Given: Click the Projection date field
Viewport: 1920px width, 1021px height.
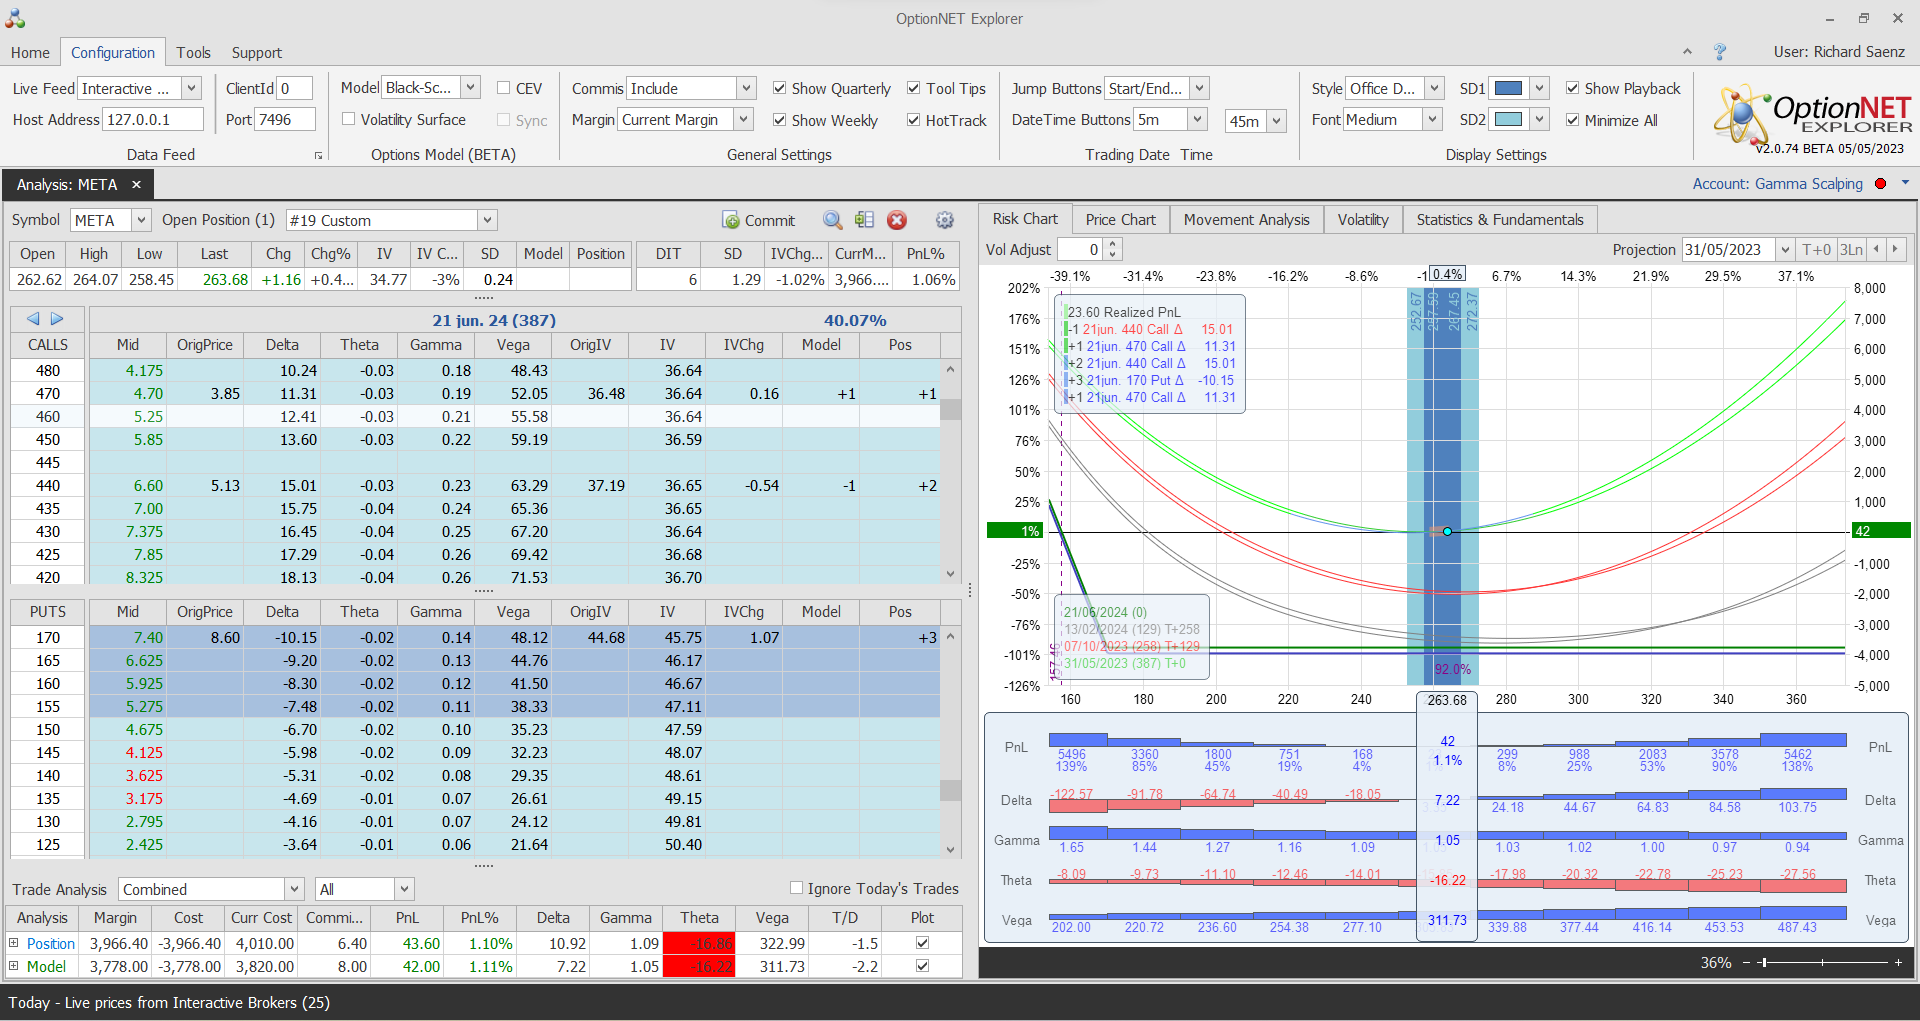Looking at the screenshot, I should [x=1729, y=249].
